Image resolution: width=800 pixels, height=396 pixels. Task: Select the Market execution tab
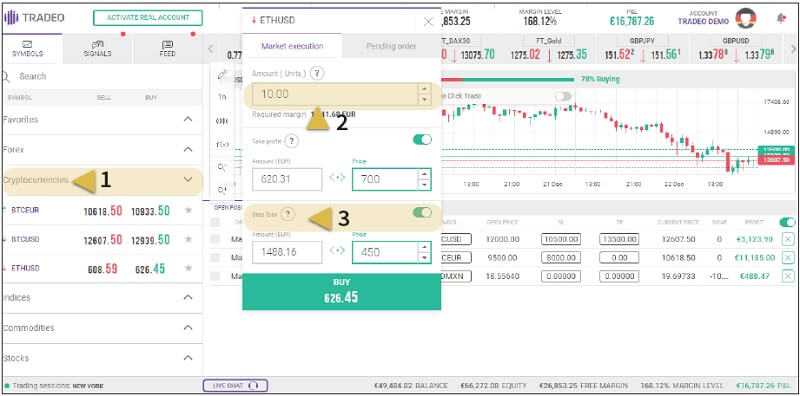click(x=292, y=46)
